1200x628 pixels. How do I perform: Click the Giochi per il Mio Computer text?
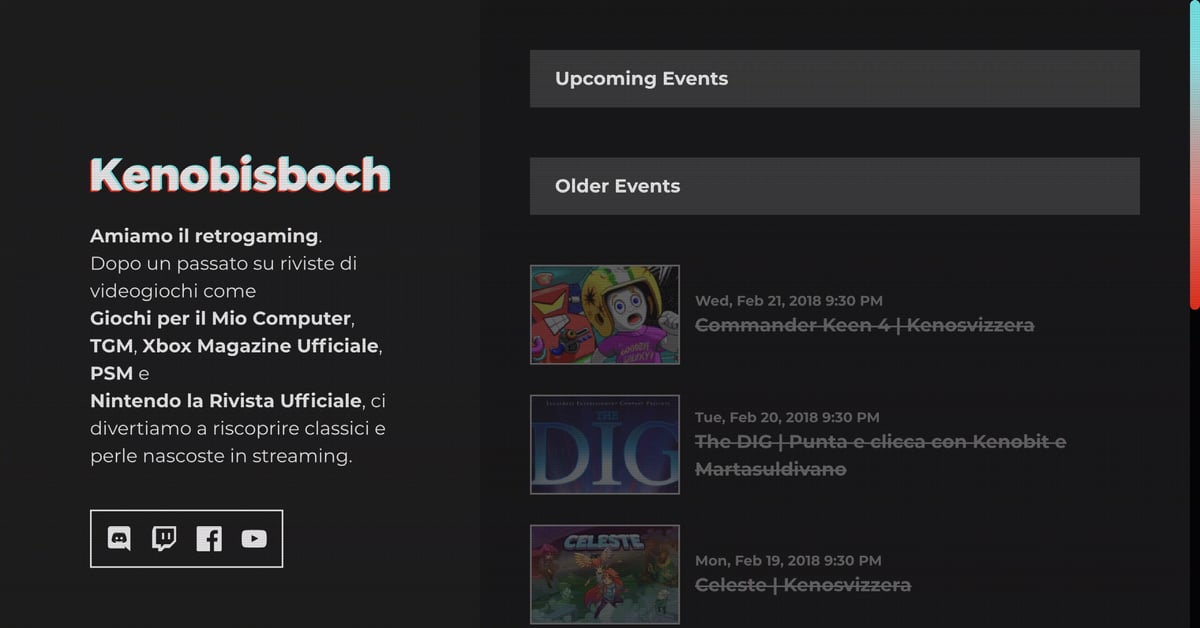[x=221, y=319]
